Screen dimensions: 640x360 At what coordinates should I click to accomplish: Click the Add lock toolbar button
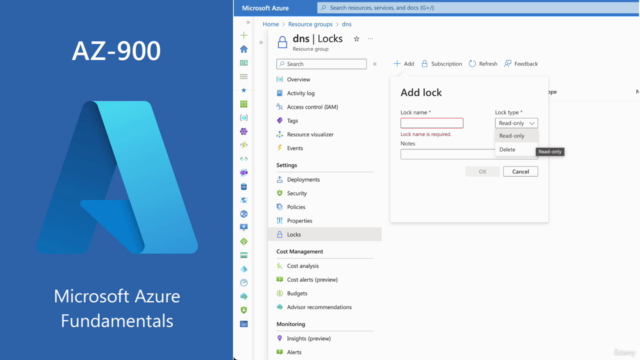[x=404, y=64]
